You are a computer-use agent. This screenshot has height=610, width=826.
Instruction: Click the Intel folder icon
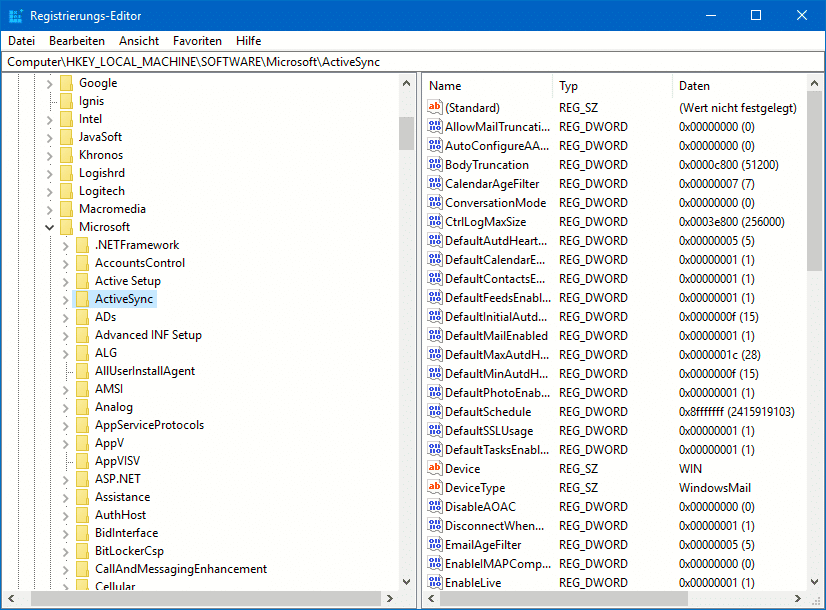(x=66, y=119)
